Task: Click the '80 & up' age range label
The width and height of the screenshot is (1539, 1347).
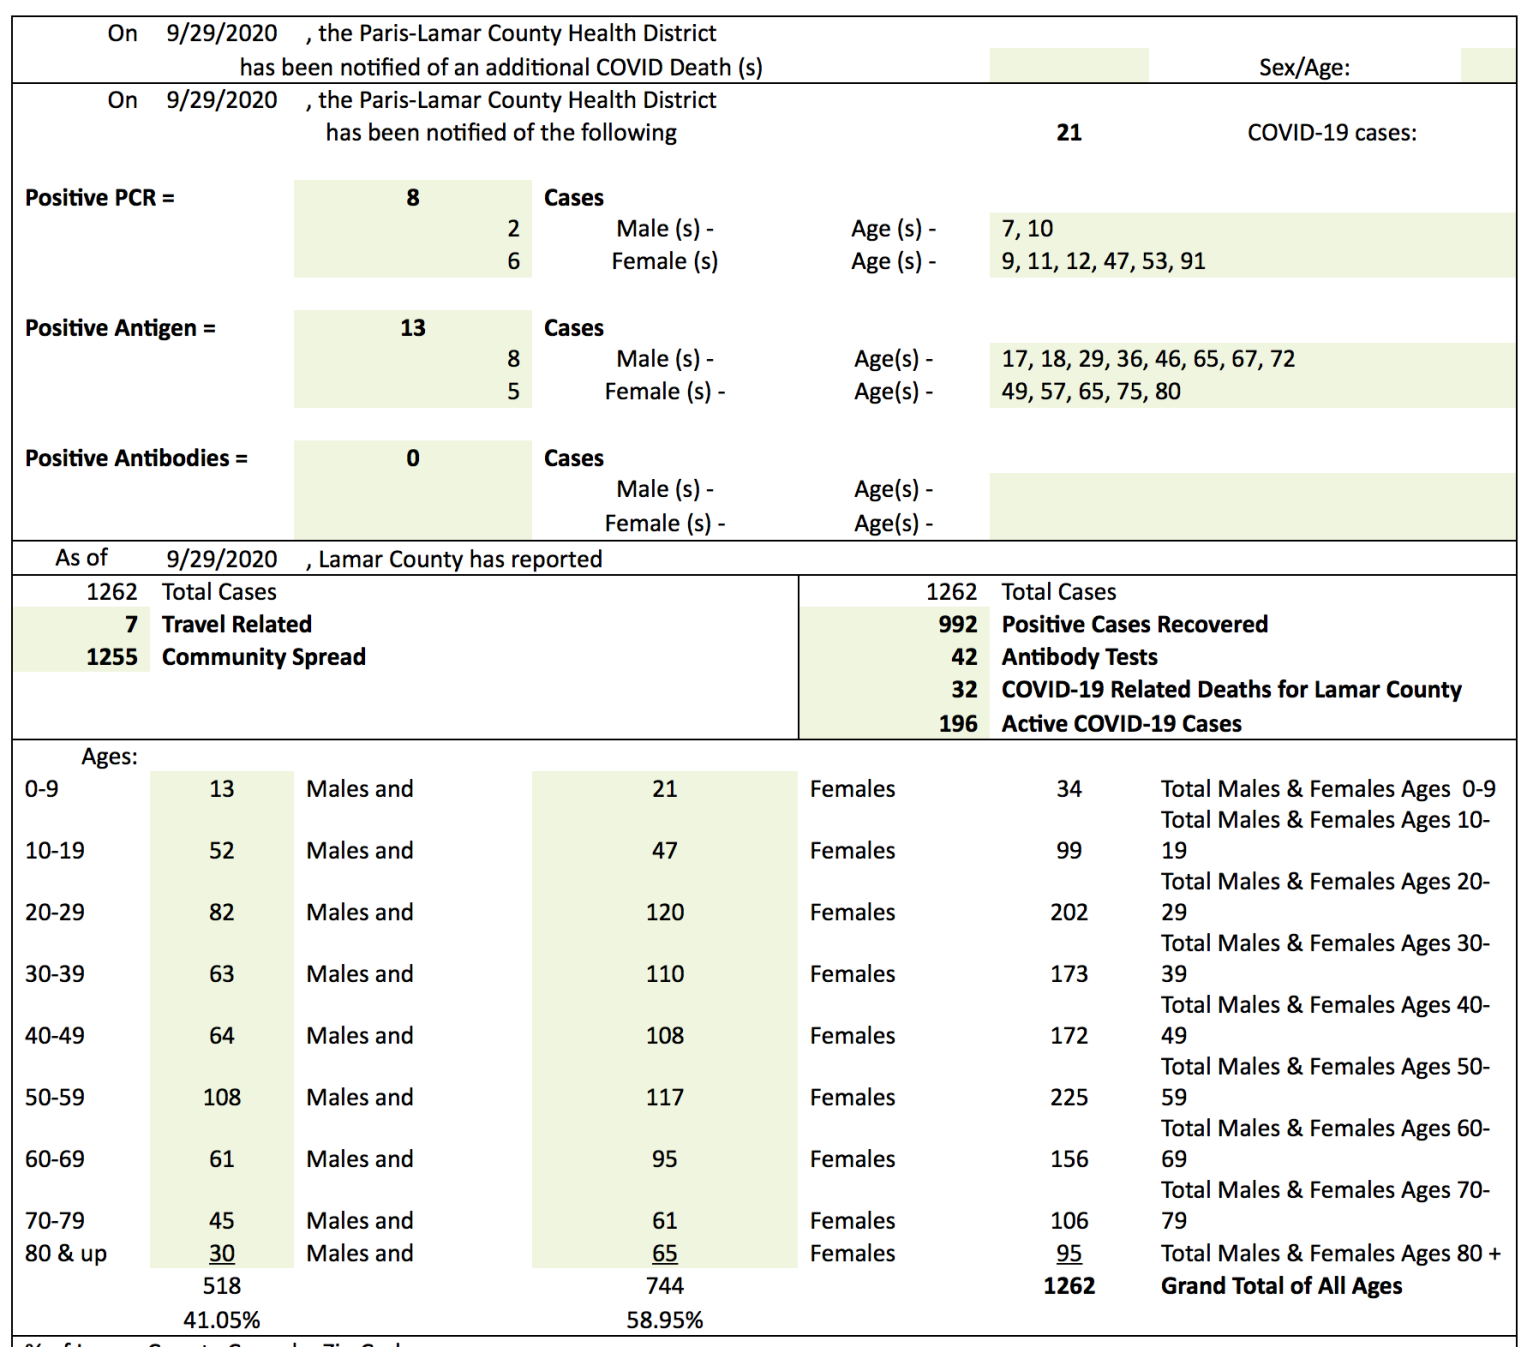Action: [66, 1253]
